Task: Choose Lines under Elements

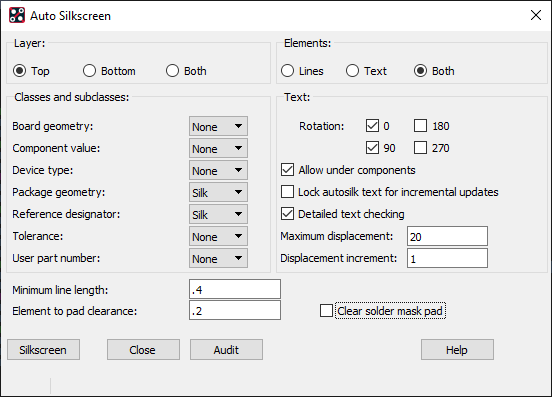Action: coord(287,71)
